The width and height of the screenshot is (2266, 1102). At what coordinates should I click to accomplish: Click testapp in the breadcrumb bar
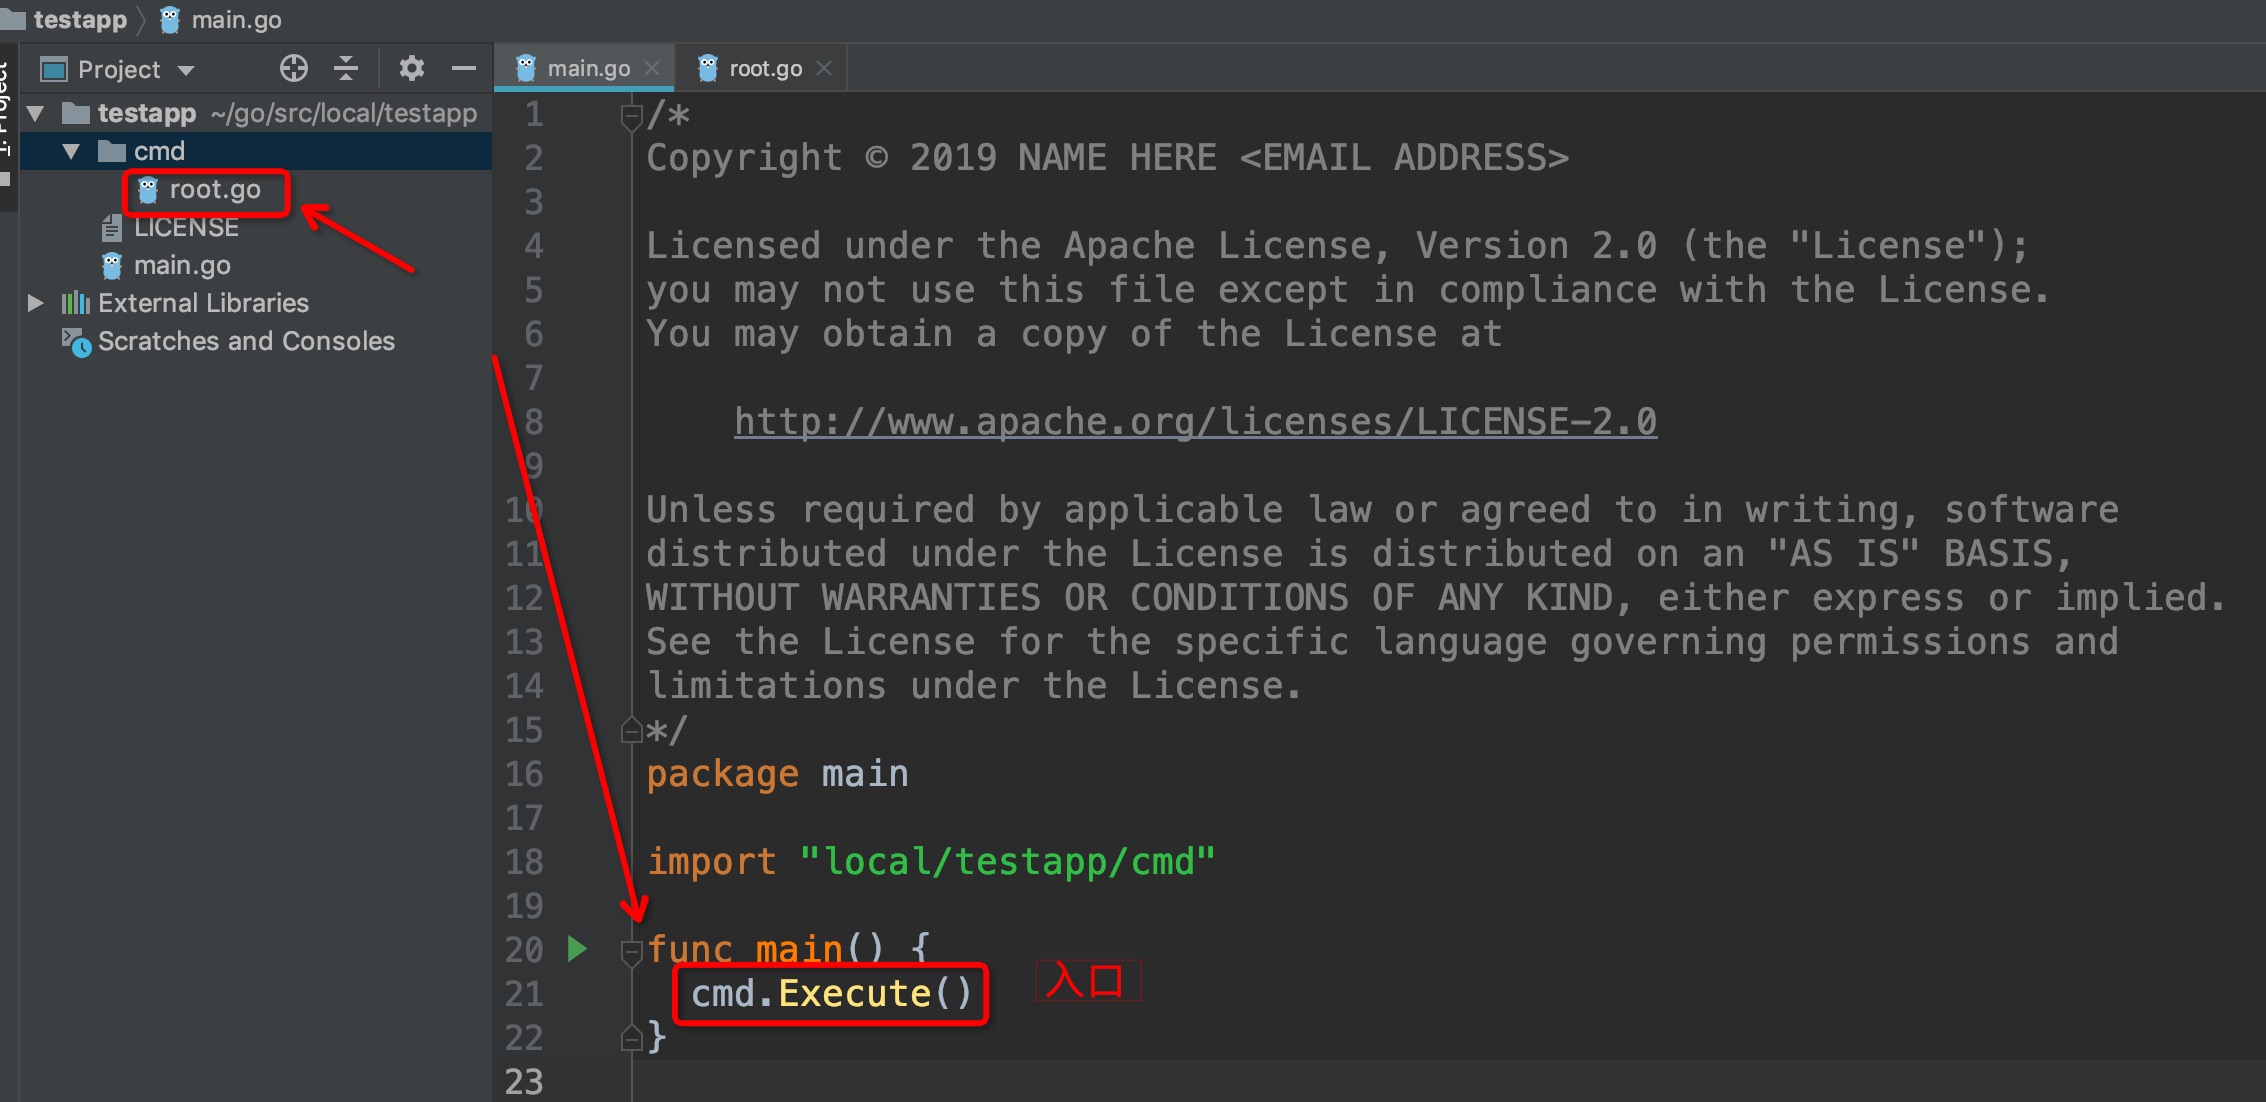[80, 20]
